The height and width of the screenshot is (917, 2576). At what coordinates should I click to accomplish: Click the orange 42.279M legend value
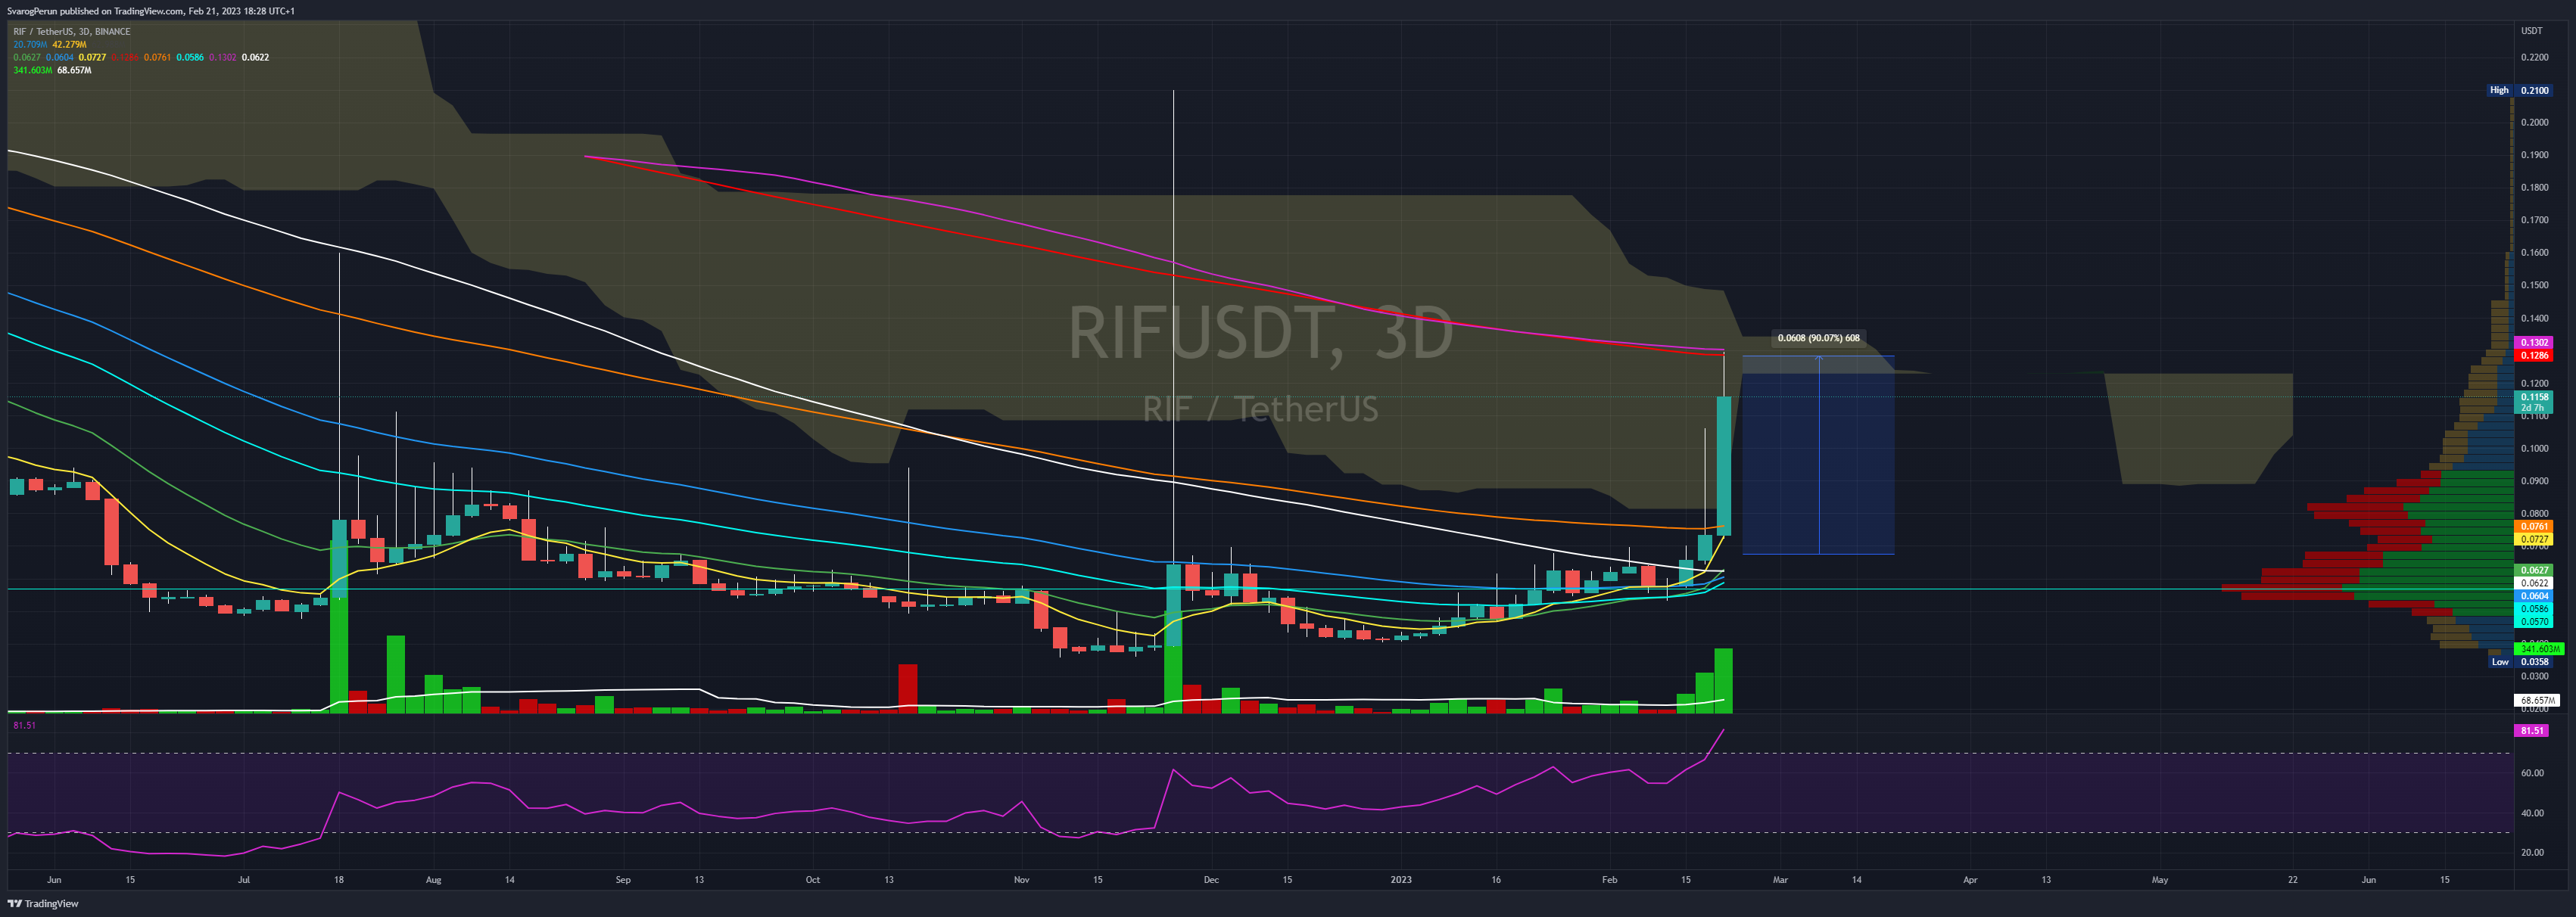coord(69,45)
